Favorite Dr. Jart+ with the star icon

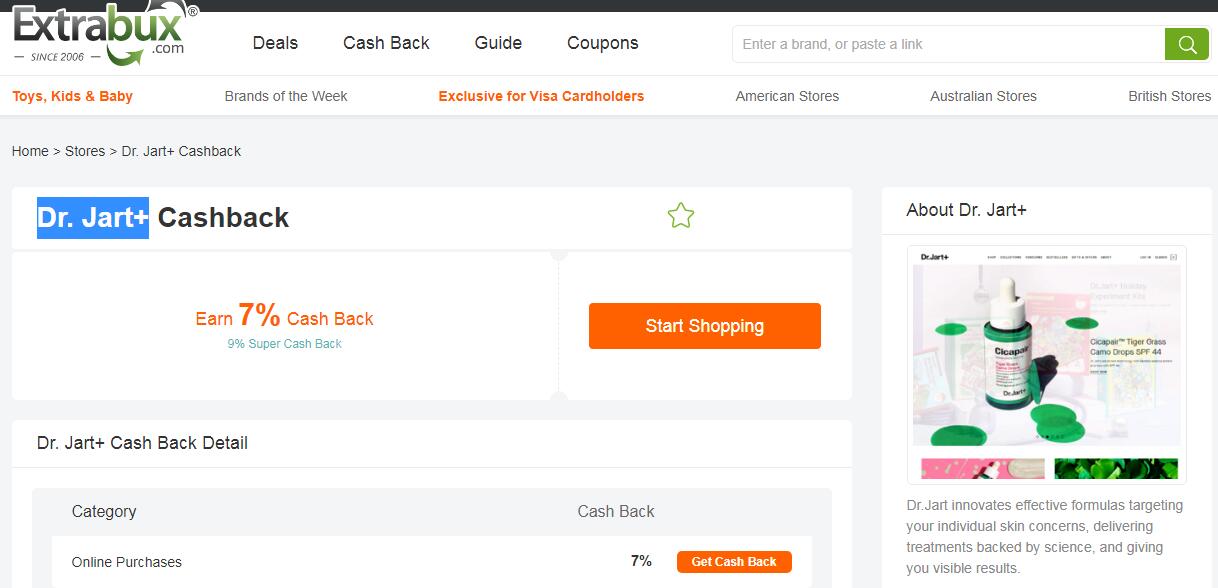click(681, 215)
